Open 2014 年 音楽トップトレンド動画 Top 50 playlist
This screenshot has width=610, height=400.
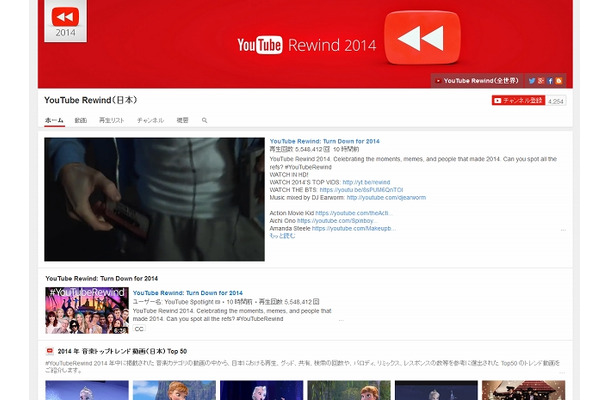tap(122, 351)
